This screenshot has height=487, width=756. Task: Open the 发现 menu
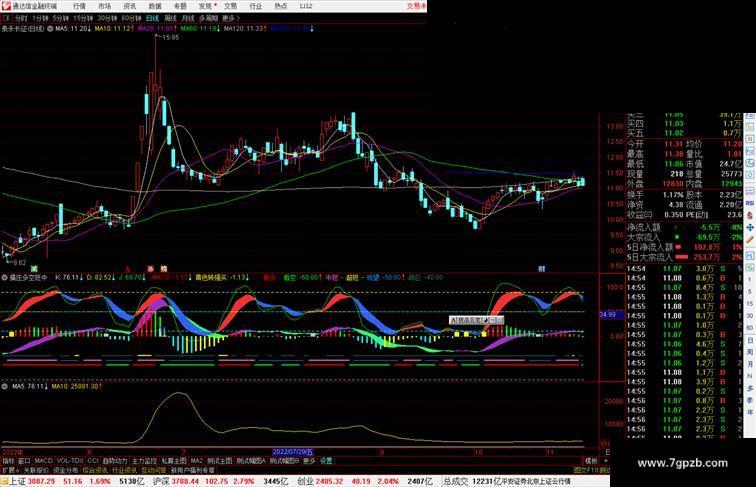[x=205, y=6]
